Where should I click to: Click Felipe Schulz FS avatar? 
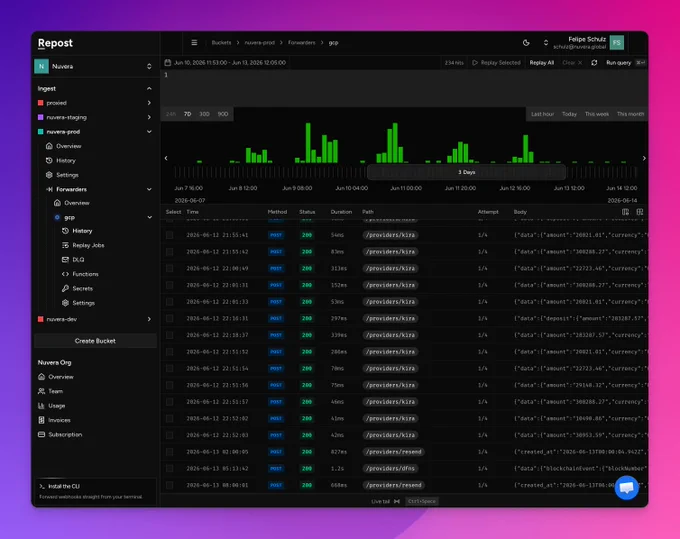617,42
